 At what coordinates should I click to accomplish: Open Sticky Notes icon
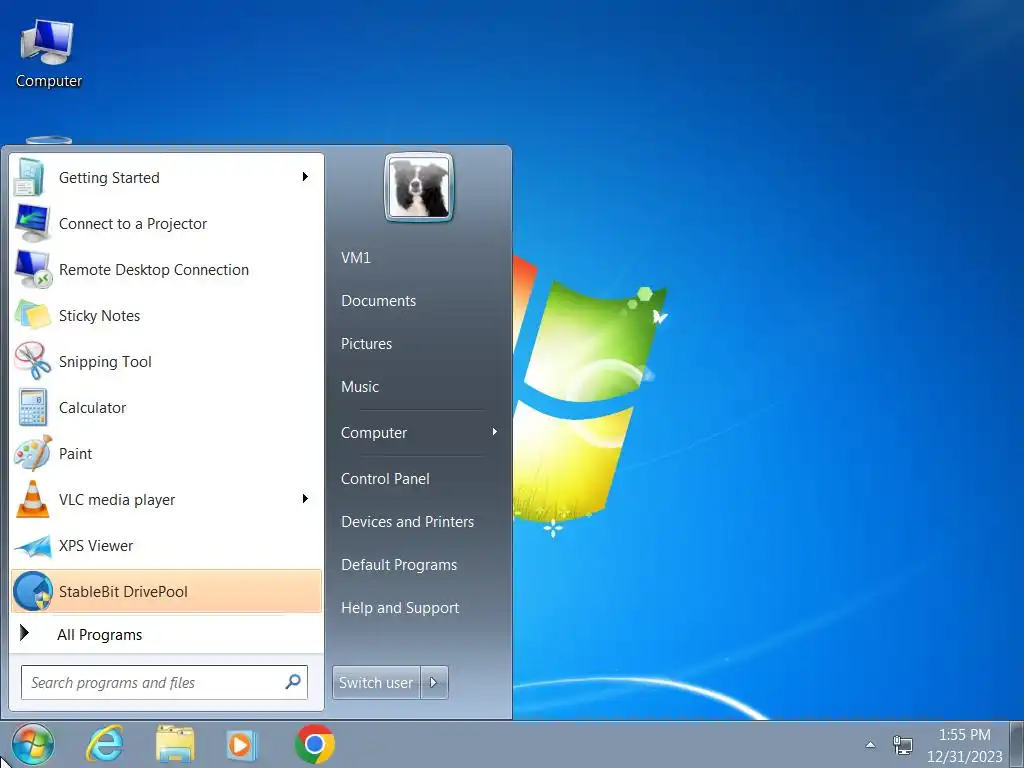[32, 315]
